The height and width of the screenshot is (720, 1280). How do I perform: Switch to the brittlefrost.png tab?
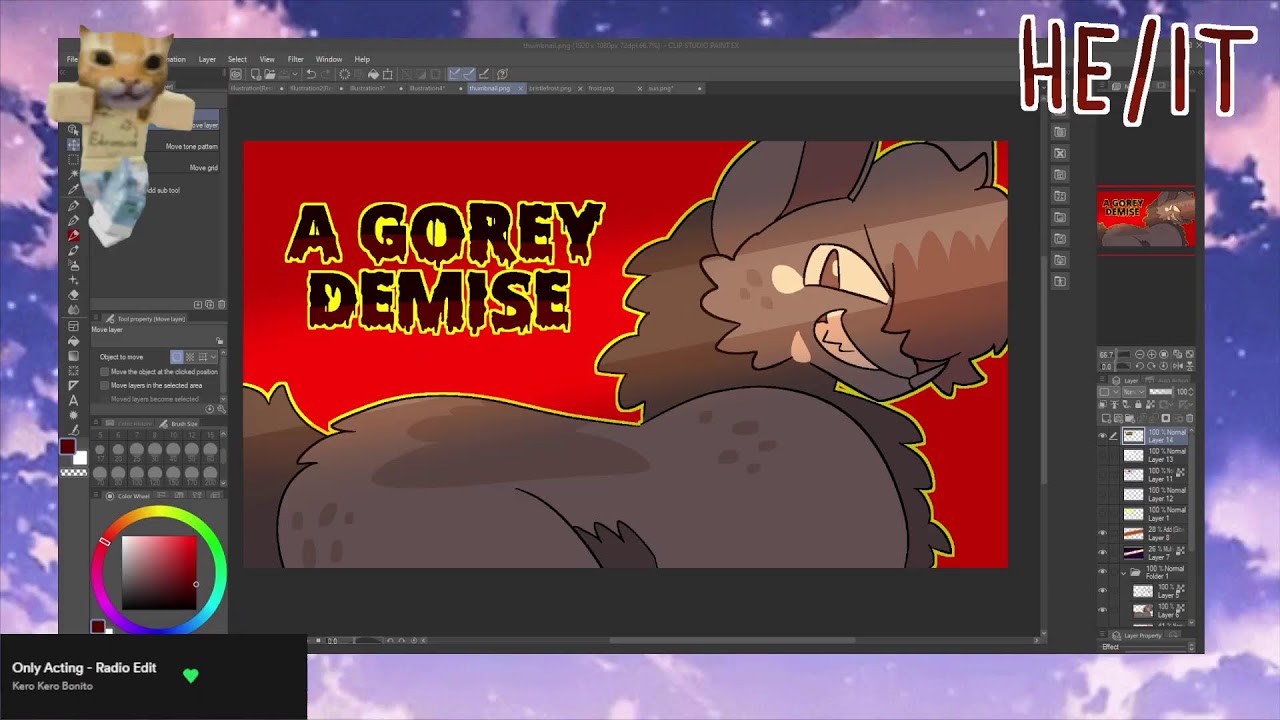click(x=550, y=88)
